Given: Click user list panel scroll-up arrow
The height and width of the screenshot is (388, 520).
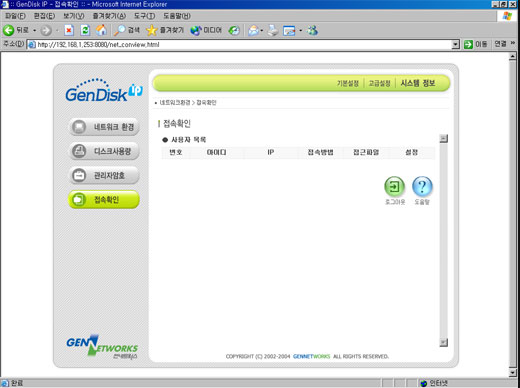Looking at the screenshot, I should click(x=444, y=138).
